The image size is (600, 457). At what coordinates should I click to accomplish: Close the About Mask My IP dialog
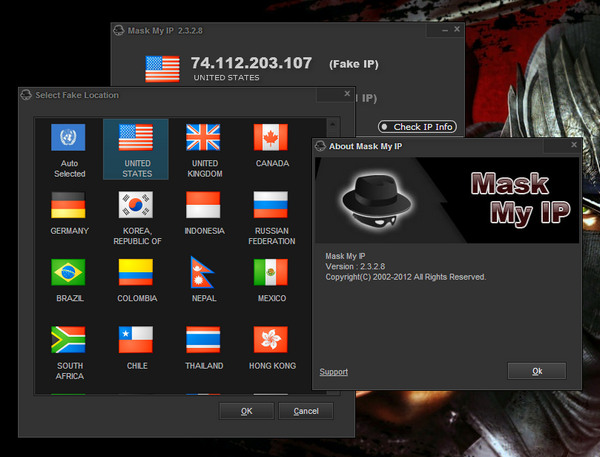coord(574,145)
